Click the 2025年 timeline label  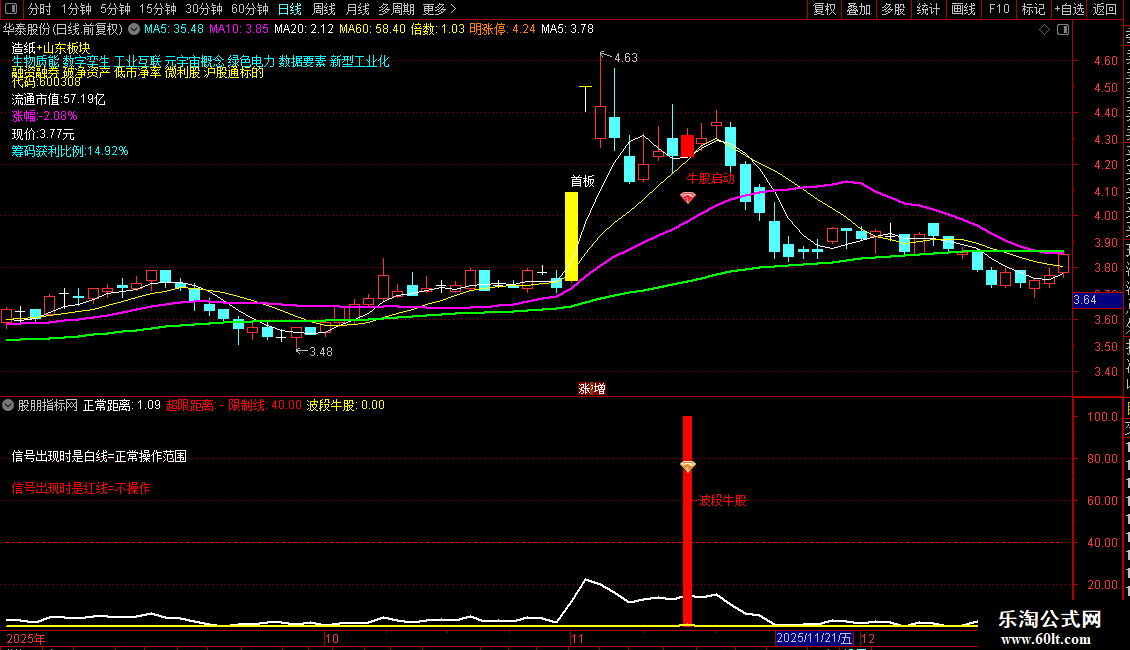(25, 638)
